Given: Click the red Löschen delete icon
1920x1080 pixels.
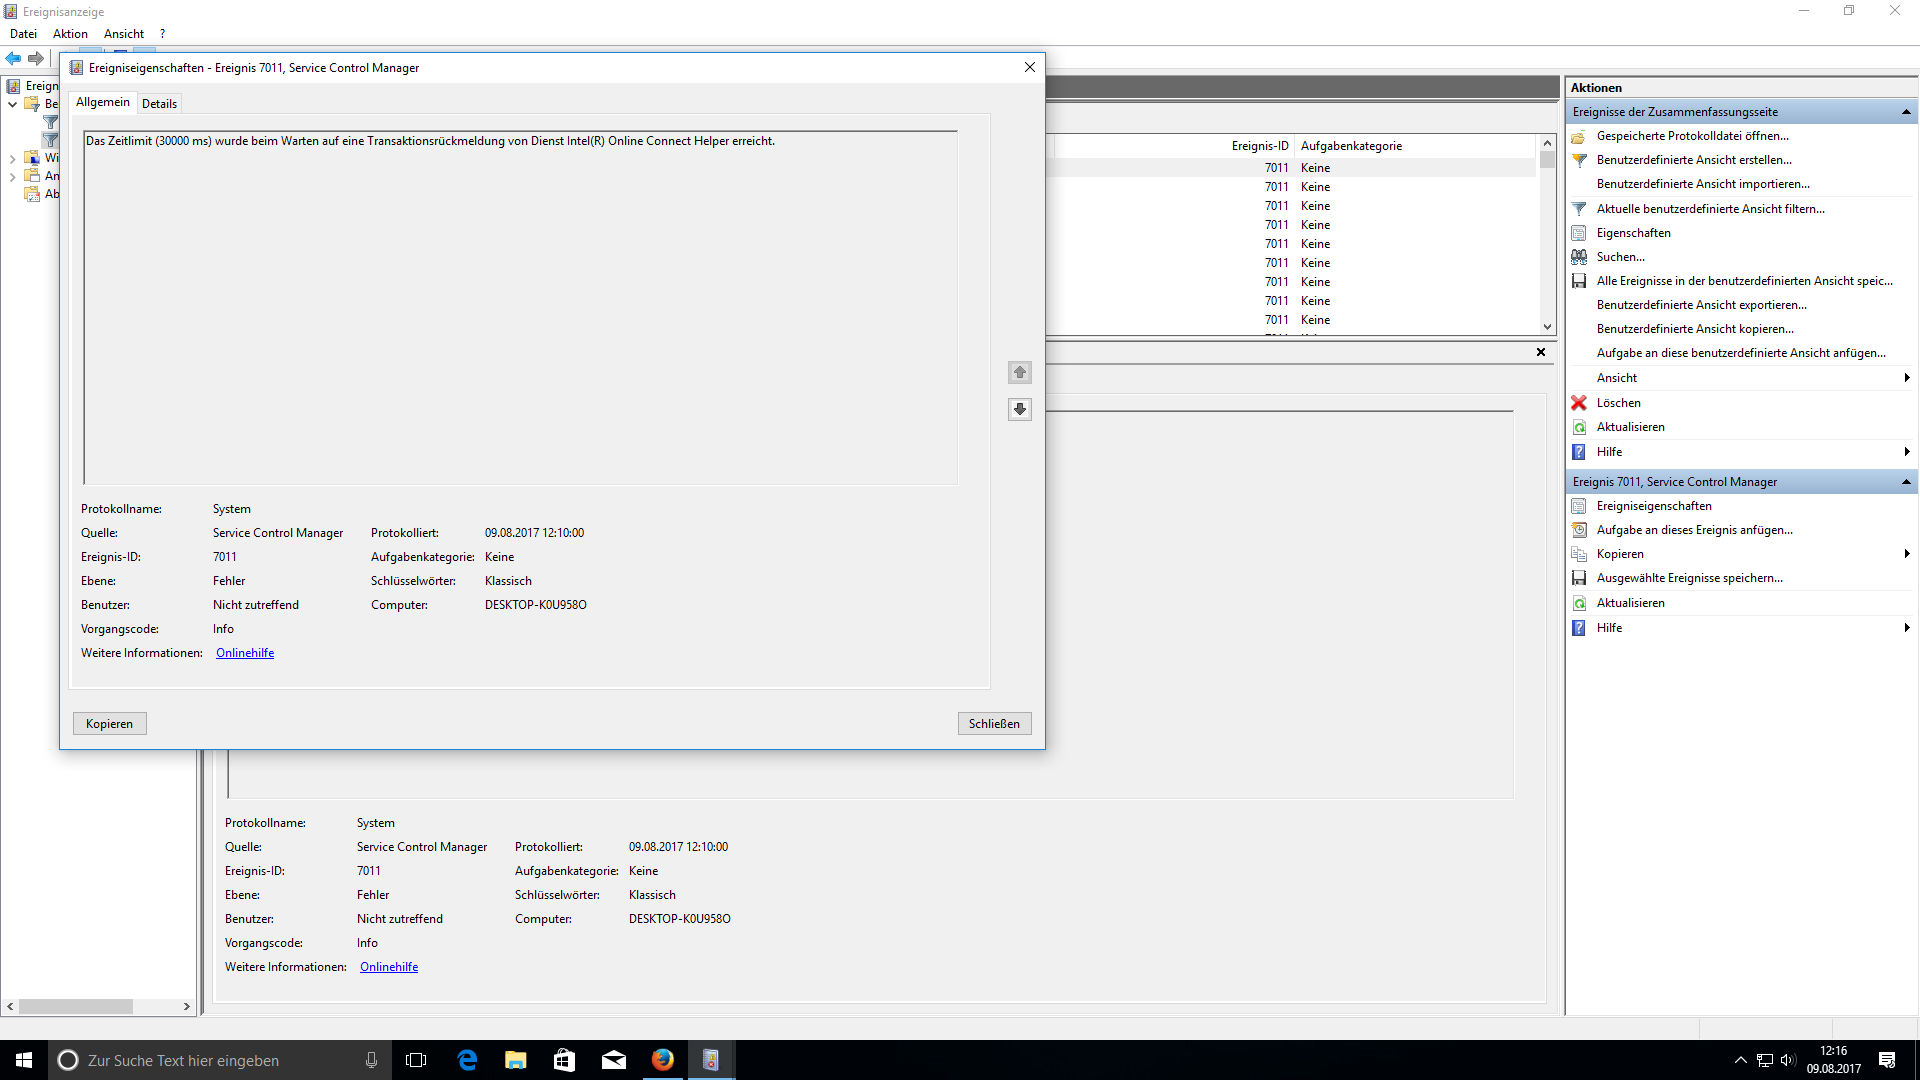Looking at the screenshot, I should point(1579,403).
